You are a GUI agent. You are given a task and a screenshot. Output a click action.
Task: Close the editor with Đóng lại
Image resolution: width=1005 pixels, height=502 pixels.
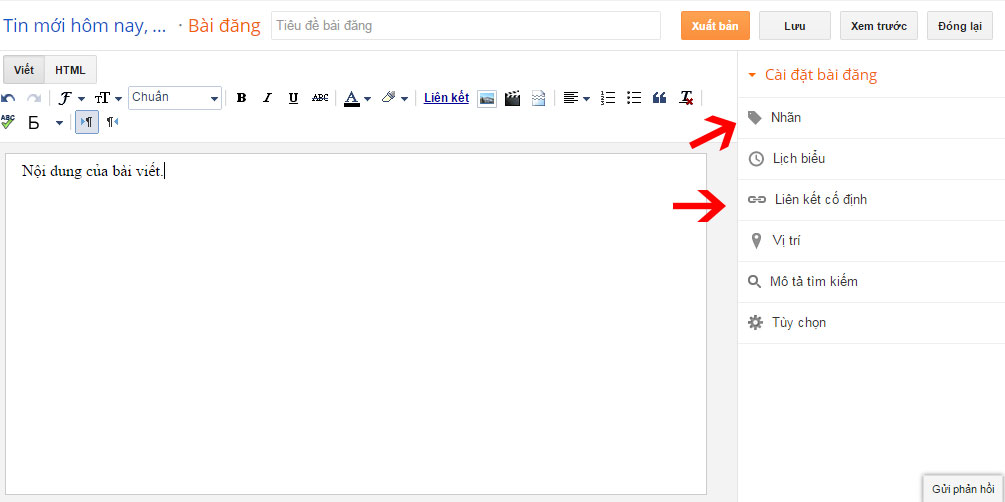click(x=960, y=26)
